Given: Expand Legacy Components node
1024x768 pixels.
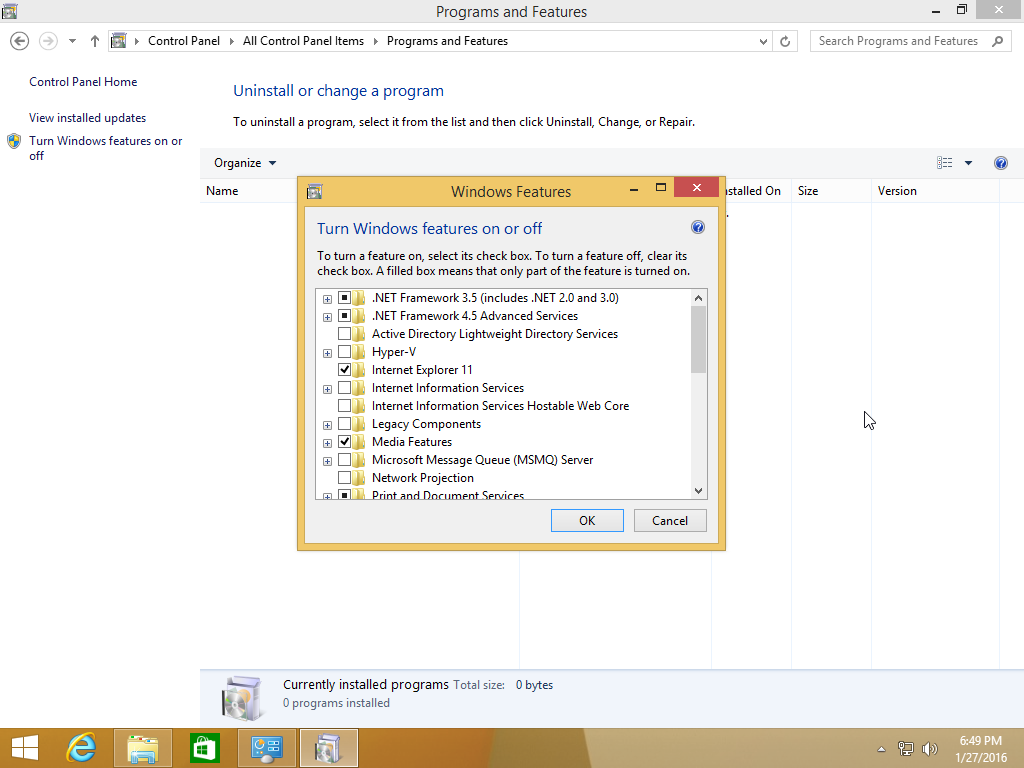Looking at the screenshot, I should coord(327,425).
